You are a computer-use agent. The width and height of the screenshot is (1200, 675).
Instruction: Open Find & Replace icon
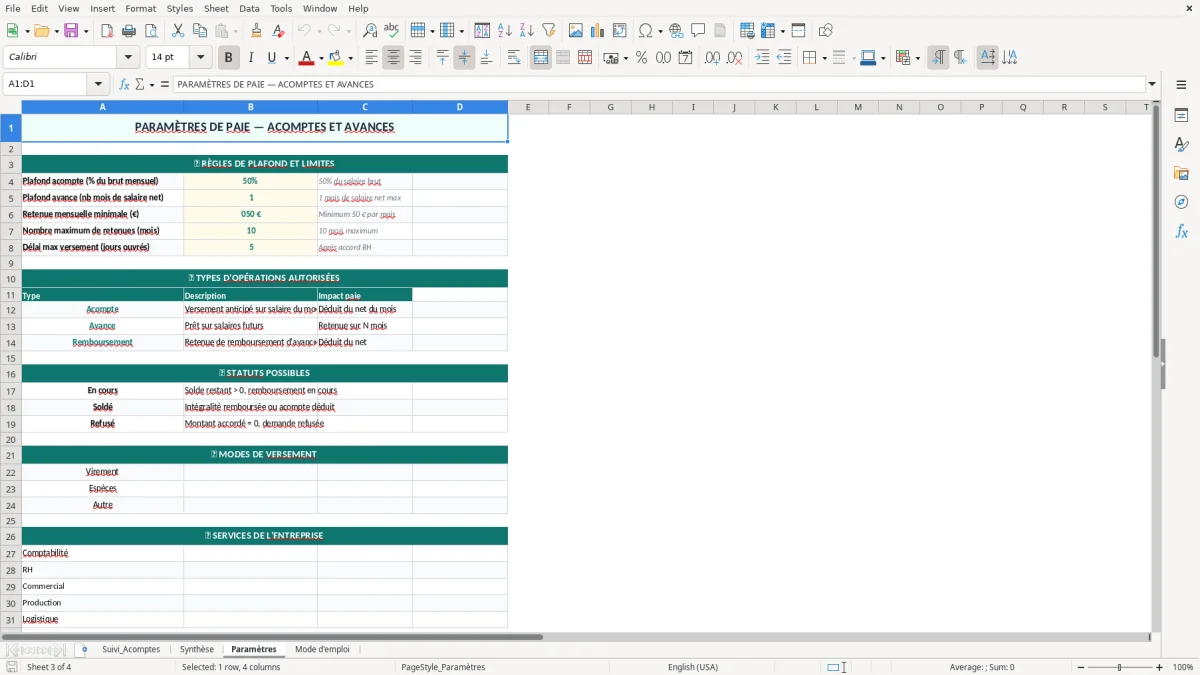370,31
